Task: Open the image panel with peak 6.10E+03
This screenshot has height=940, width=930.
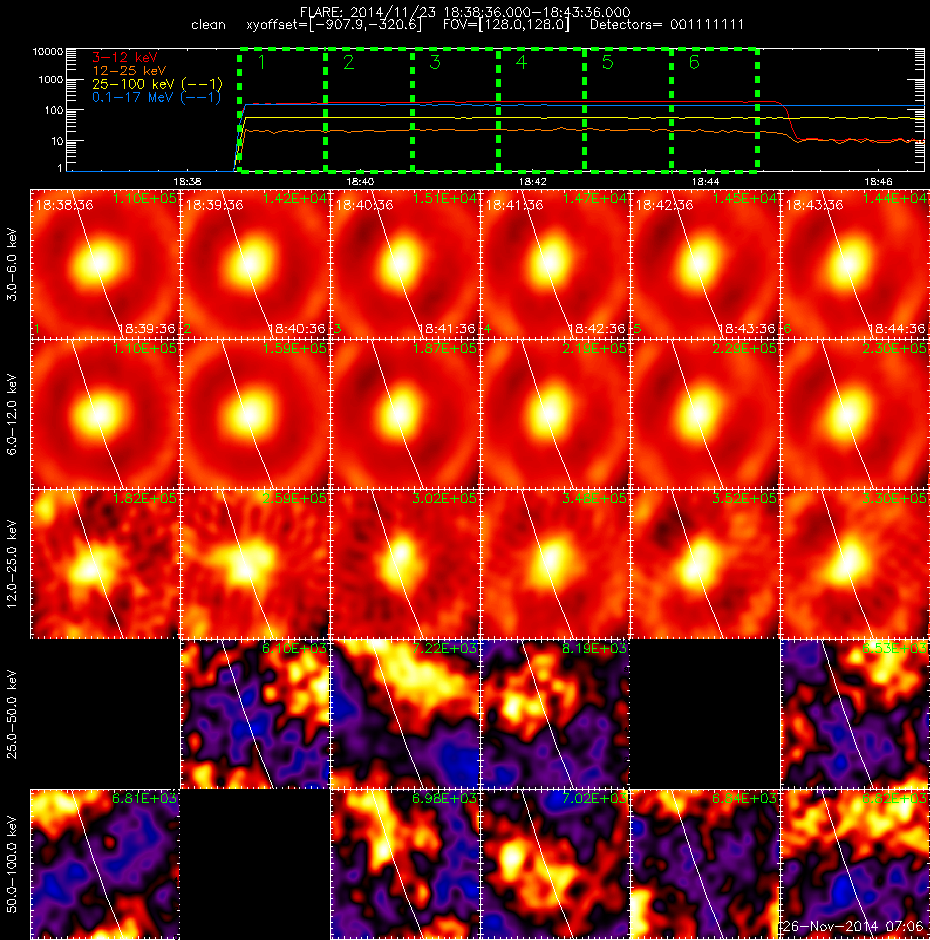Action: tap(255, 714)
